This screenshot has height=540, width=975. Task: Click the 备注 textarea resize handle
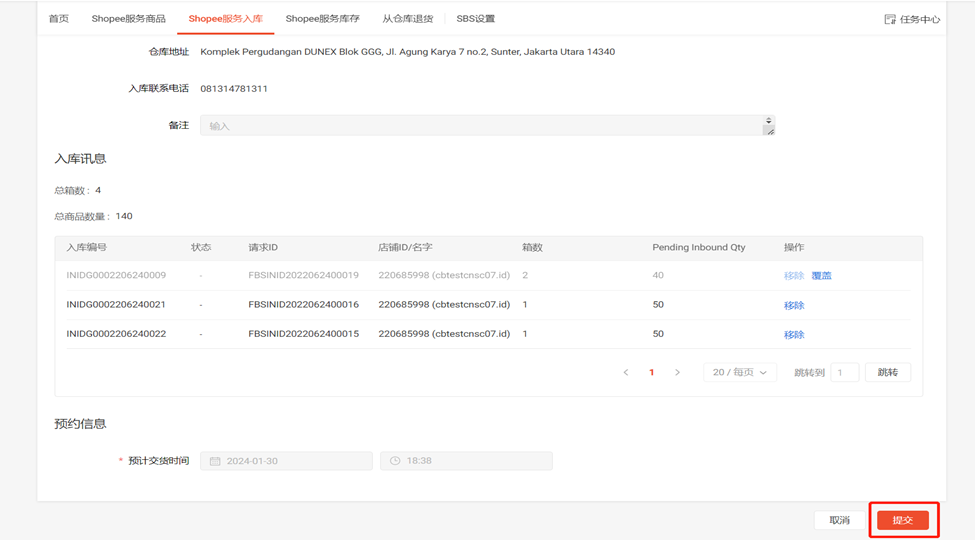pos(768,131)
